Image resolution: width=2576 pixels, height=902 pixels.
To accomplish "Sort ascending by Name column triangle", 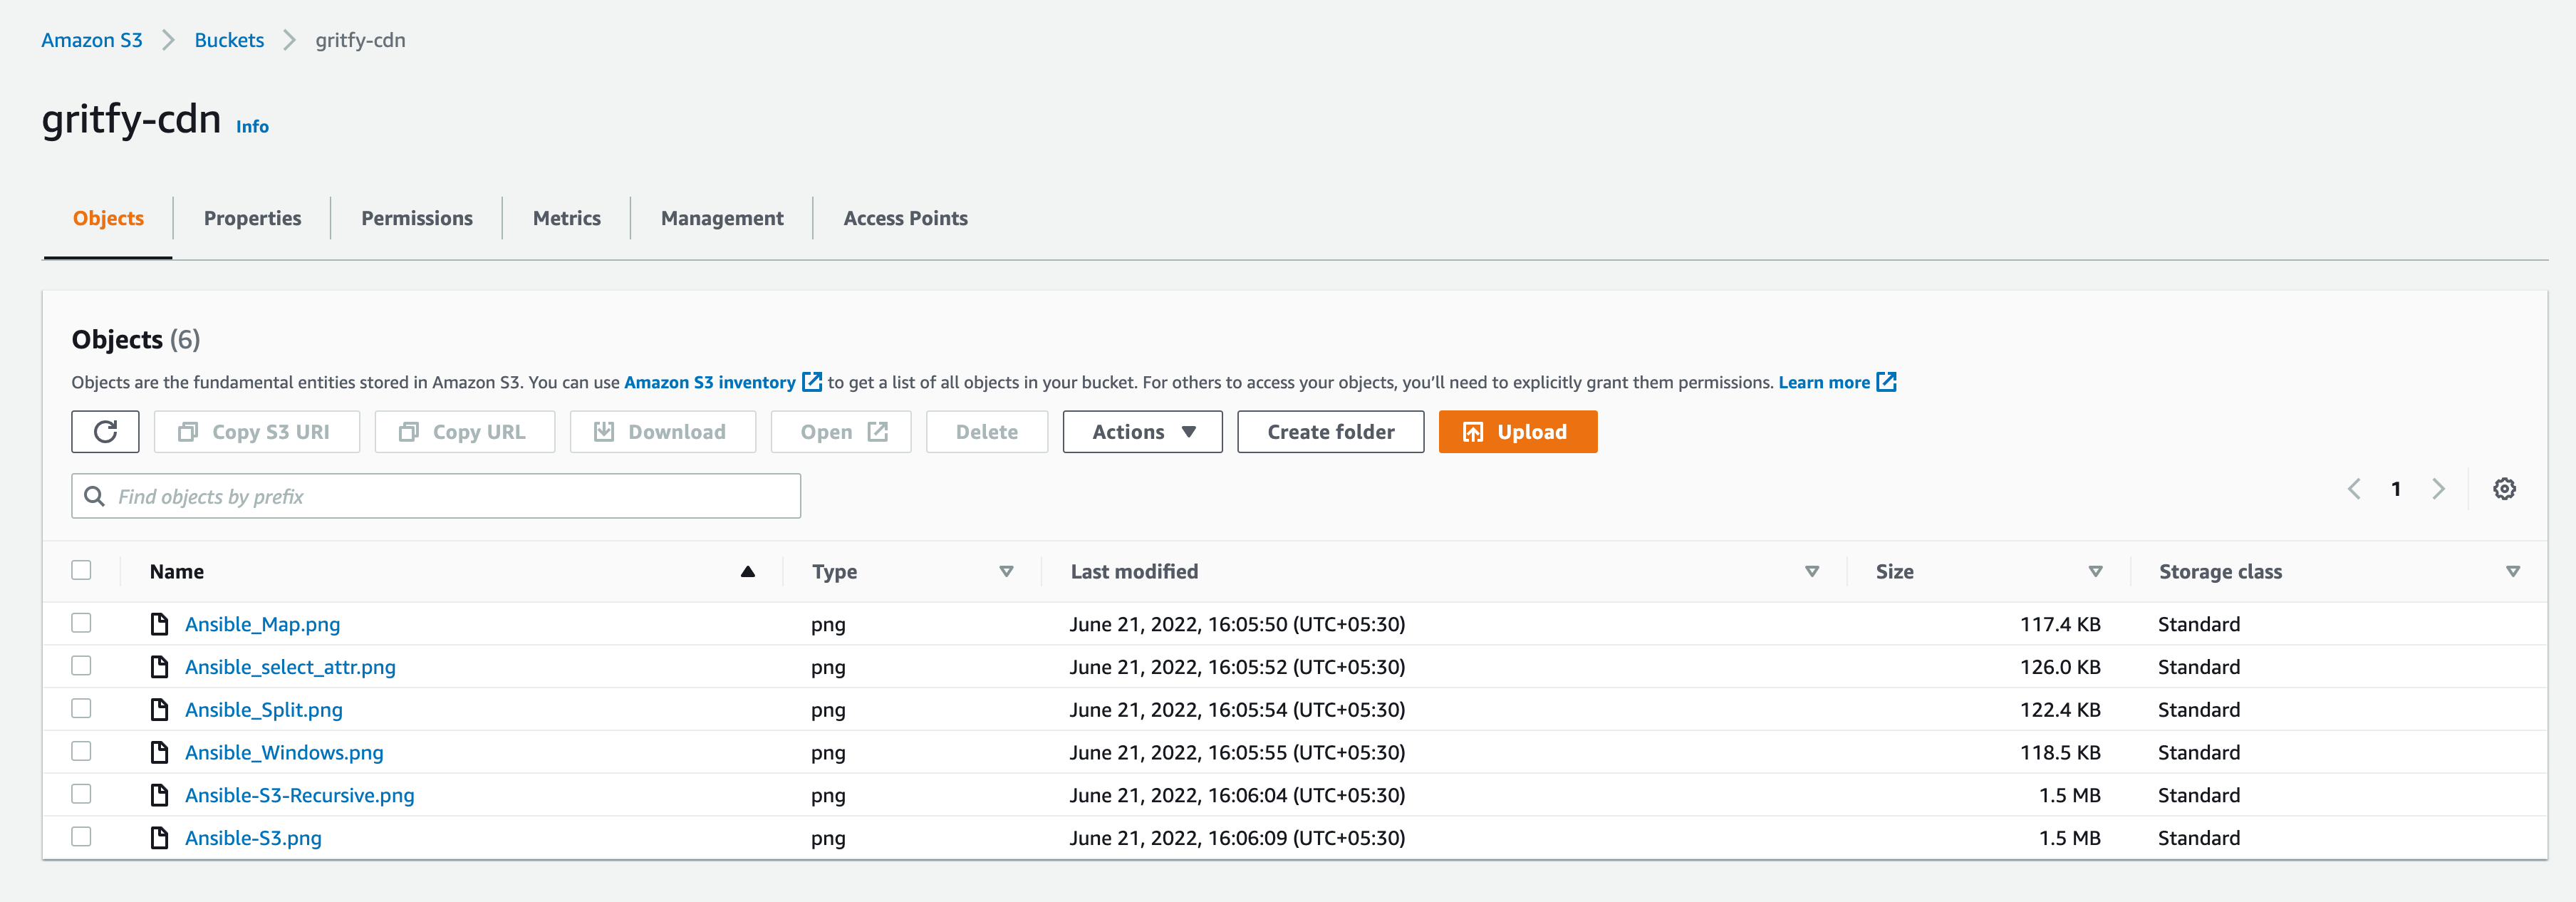I will point(747,572).
